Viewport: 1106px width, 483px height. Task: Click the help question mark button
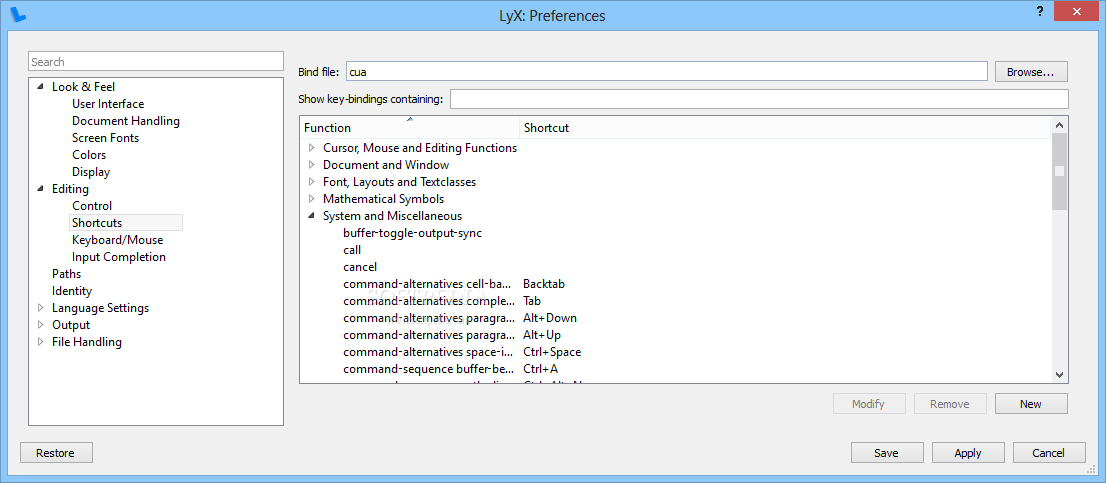click(1040, 11)
